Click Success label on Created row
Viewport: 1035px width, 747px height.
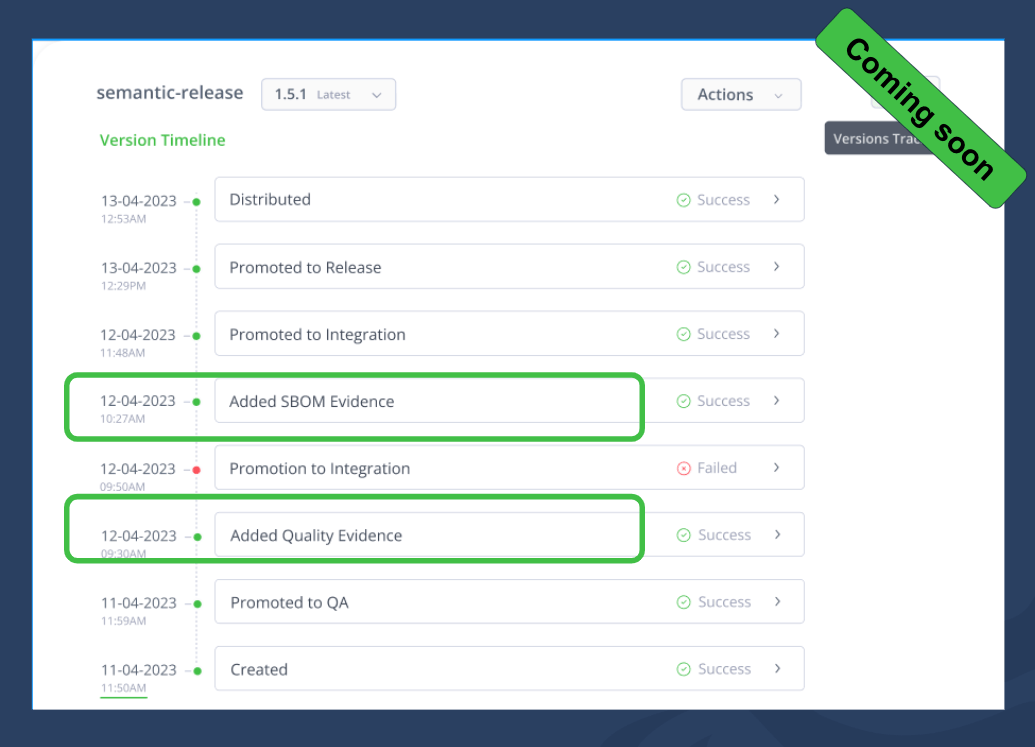724,668
